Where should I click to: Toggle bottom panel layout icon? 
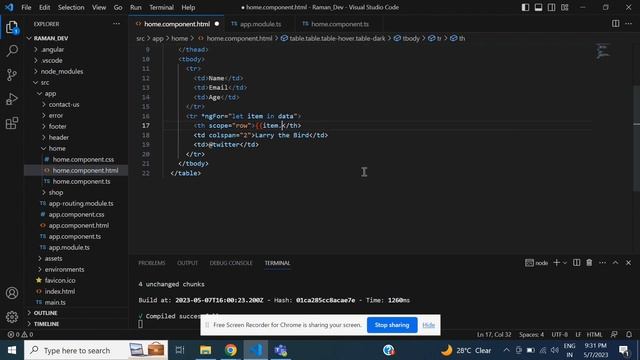pos(538,7)
